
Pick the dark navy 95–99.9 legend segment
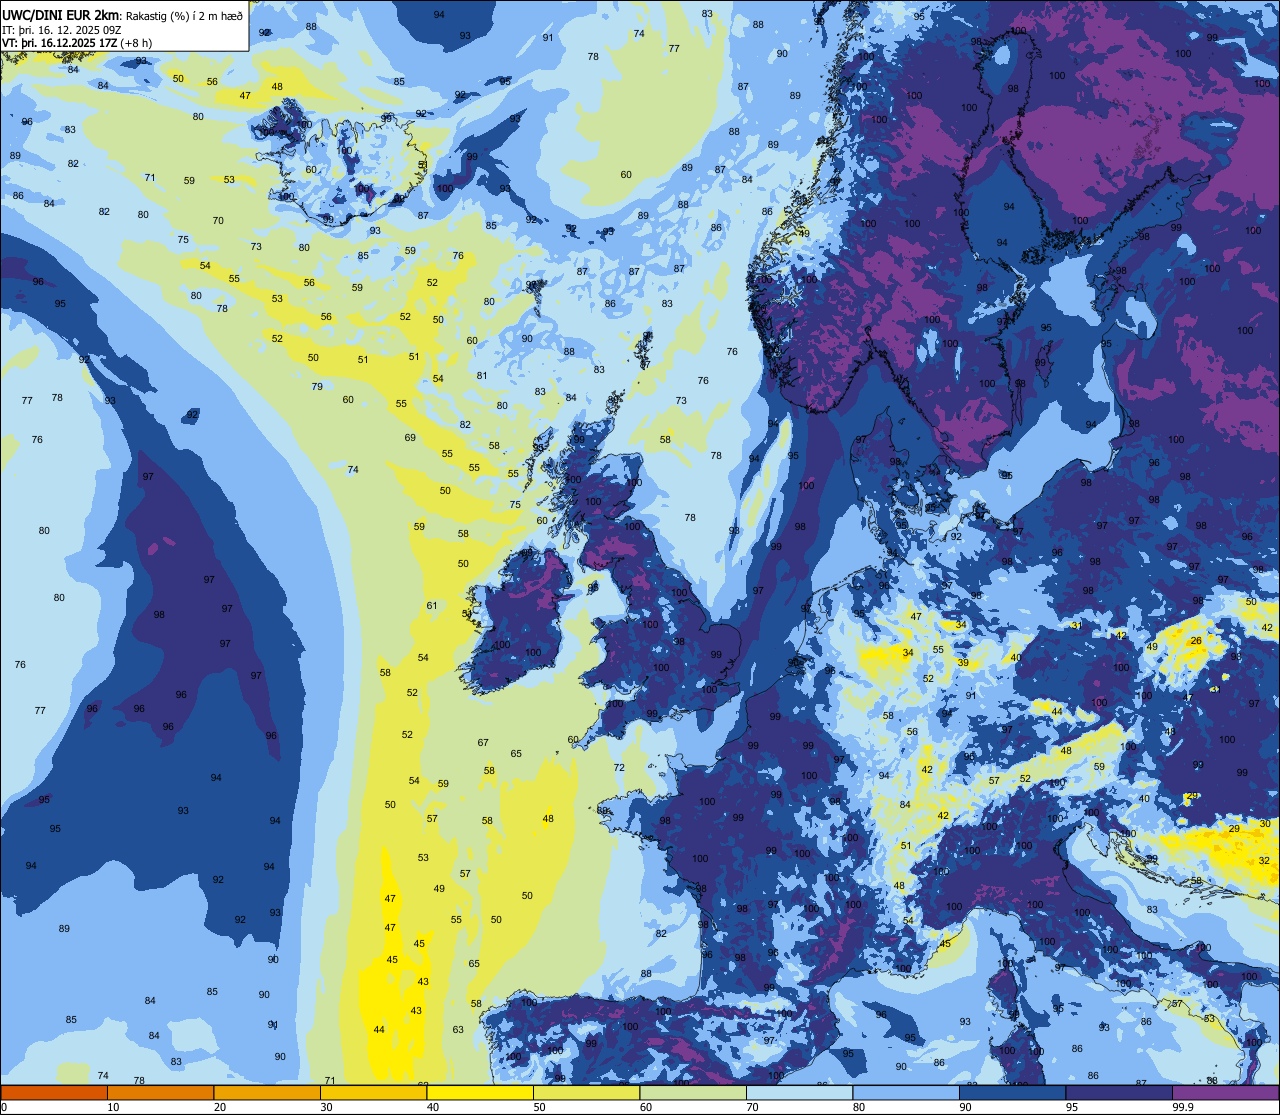1119,1092
